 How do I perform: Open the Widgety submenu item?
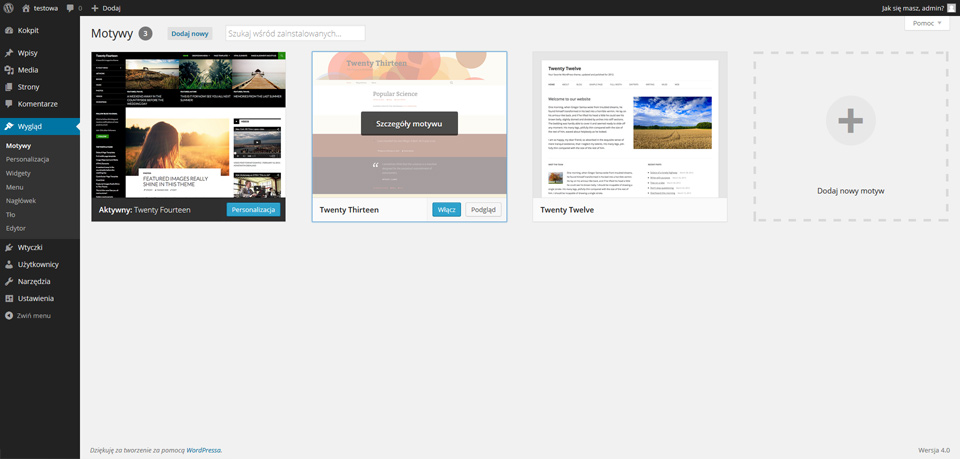click(x=18, y=173)
